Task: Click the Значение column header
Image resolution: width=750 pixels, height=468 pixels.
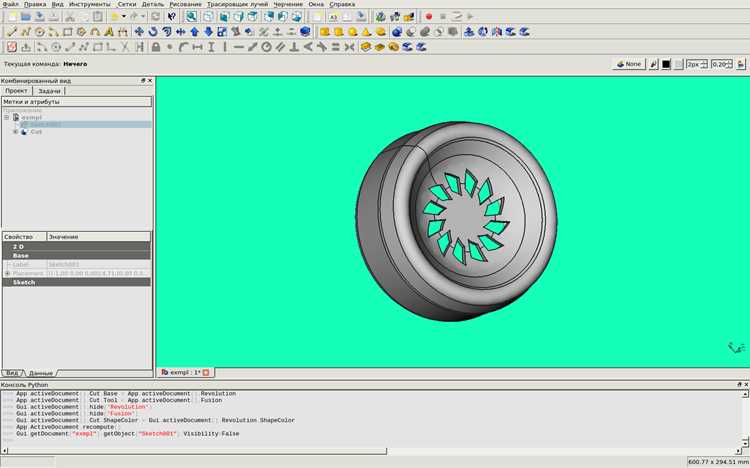Action: click(99, 237)
